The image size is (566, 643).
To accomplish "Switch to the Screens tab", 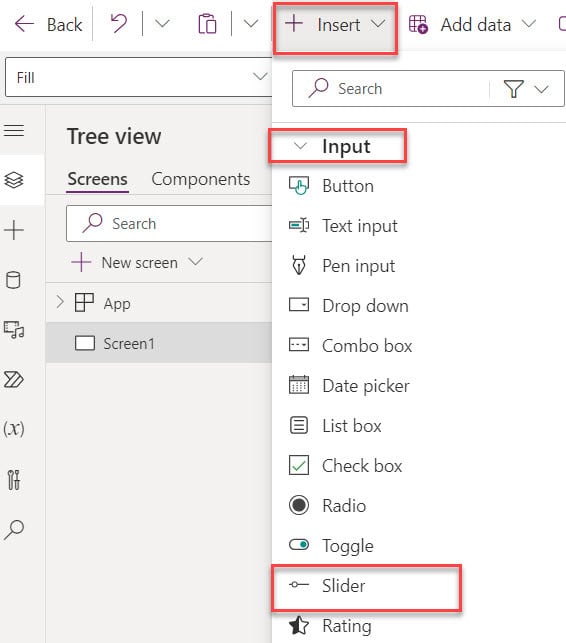I will 98,179.
